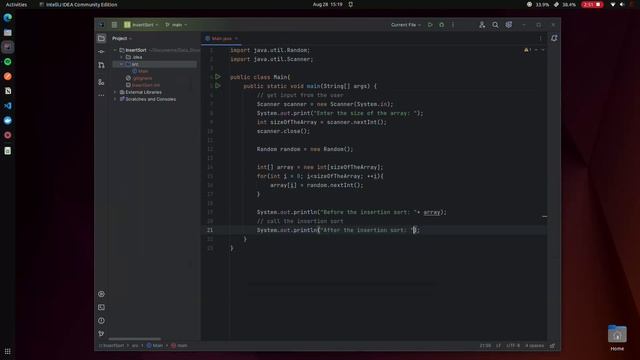Click line 21 in the editor gutter
The image size is (640, 360).
pyautogui.click(x=210, y=230)
